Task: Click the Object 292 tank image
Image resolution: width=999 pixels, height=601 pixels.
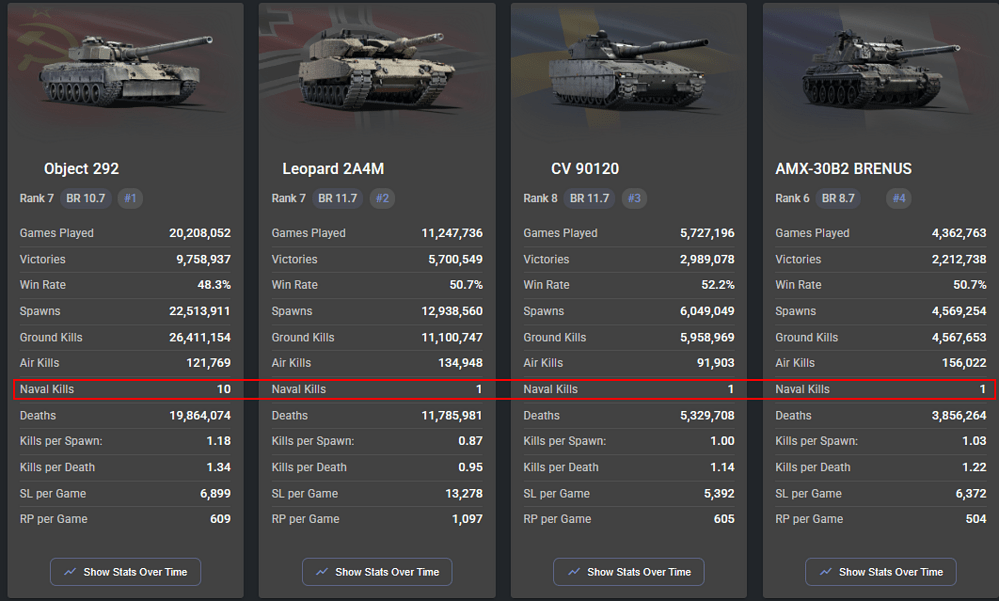Action: click(125, 73)
